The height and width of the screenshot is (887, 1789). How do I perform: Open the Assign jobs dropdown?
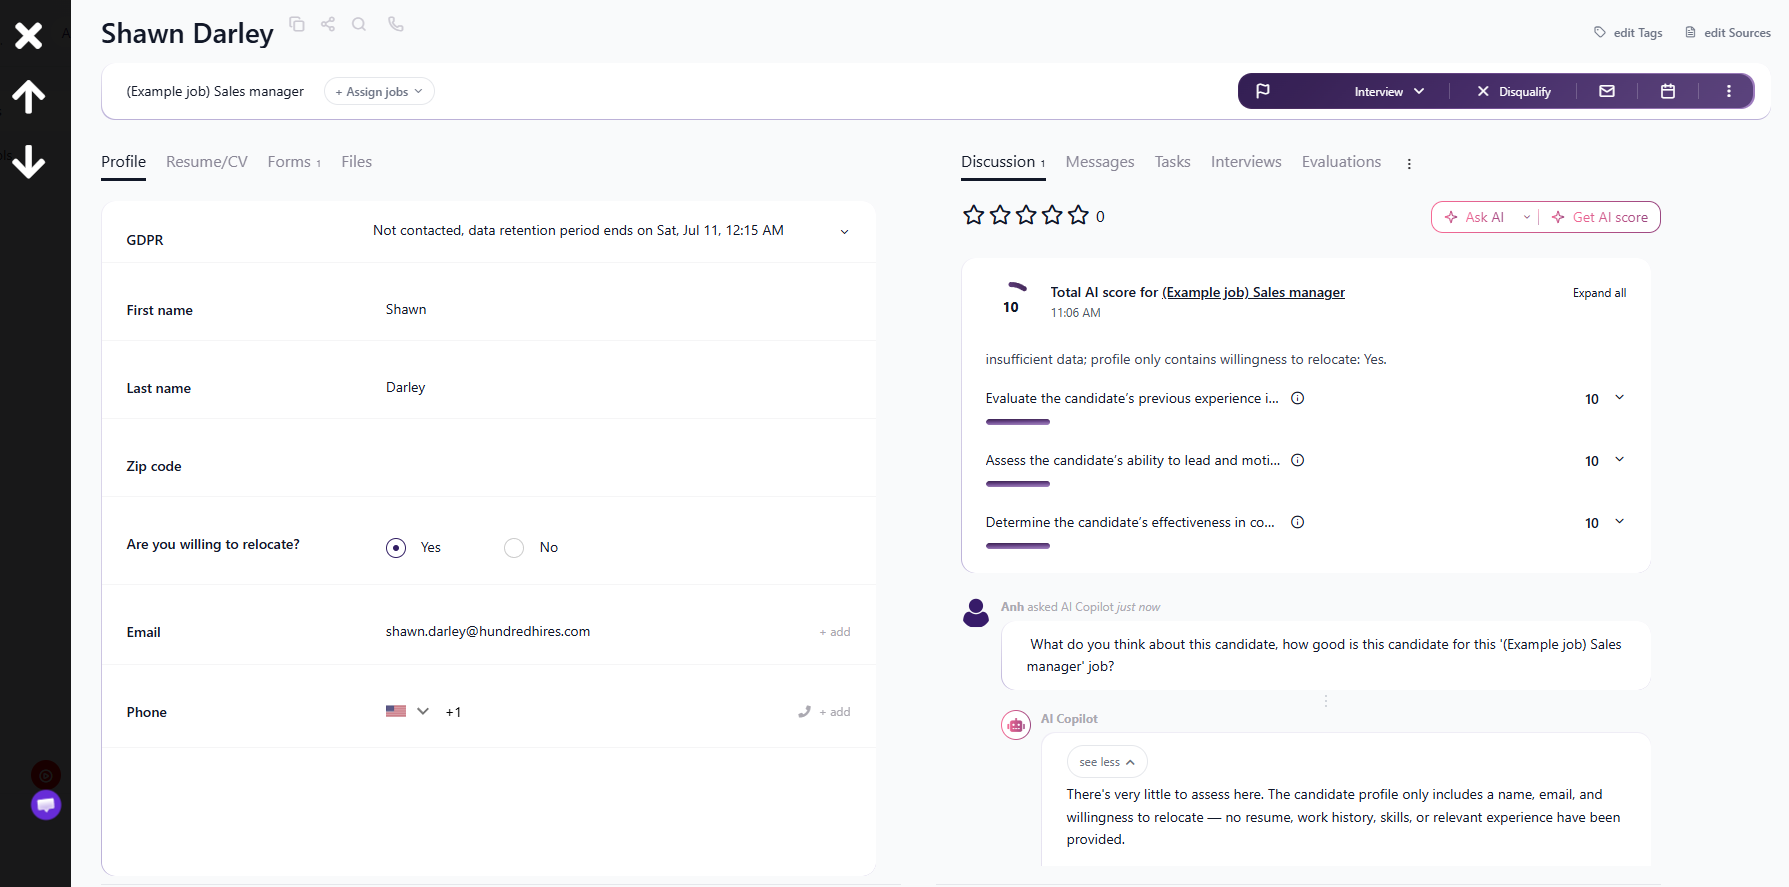click(x=379, y=91)
